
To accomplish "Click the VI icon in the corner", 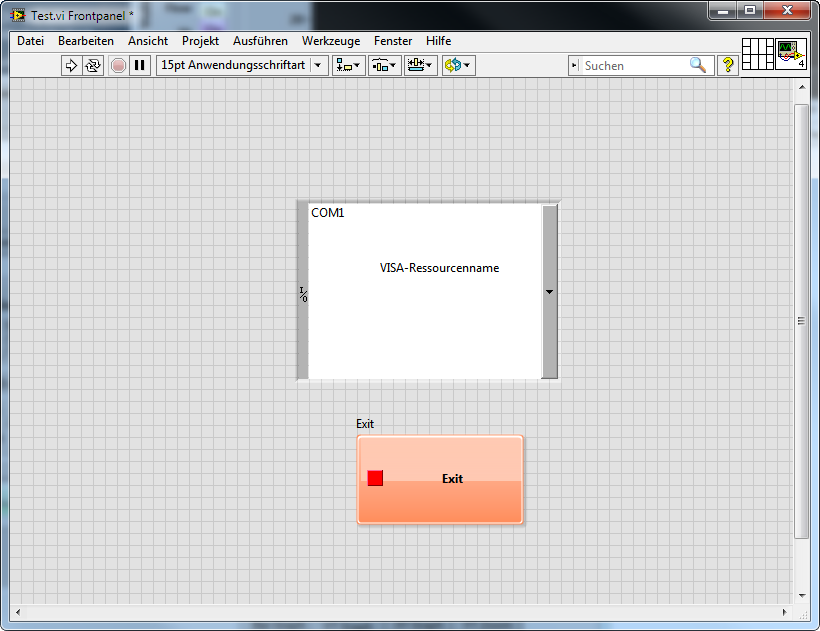I will coord(791,54).
